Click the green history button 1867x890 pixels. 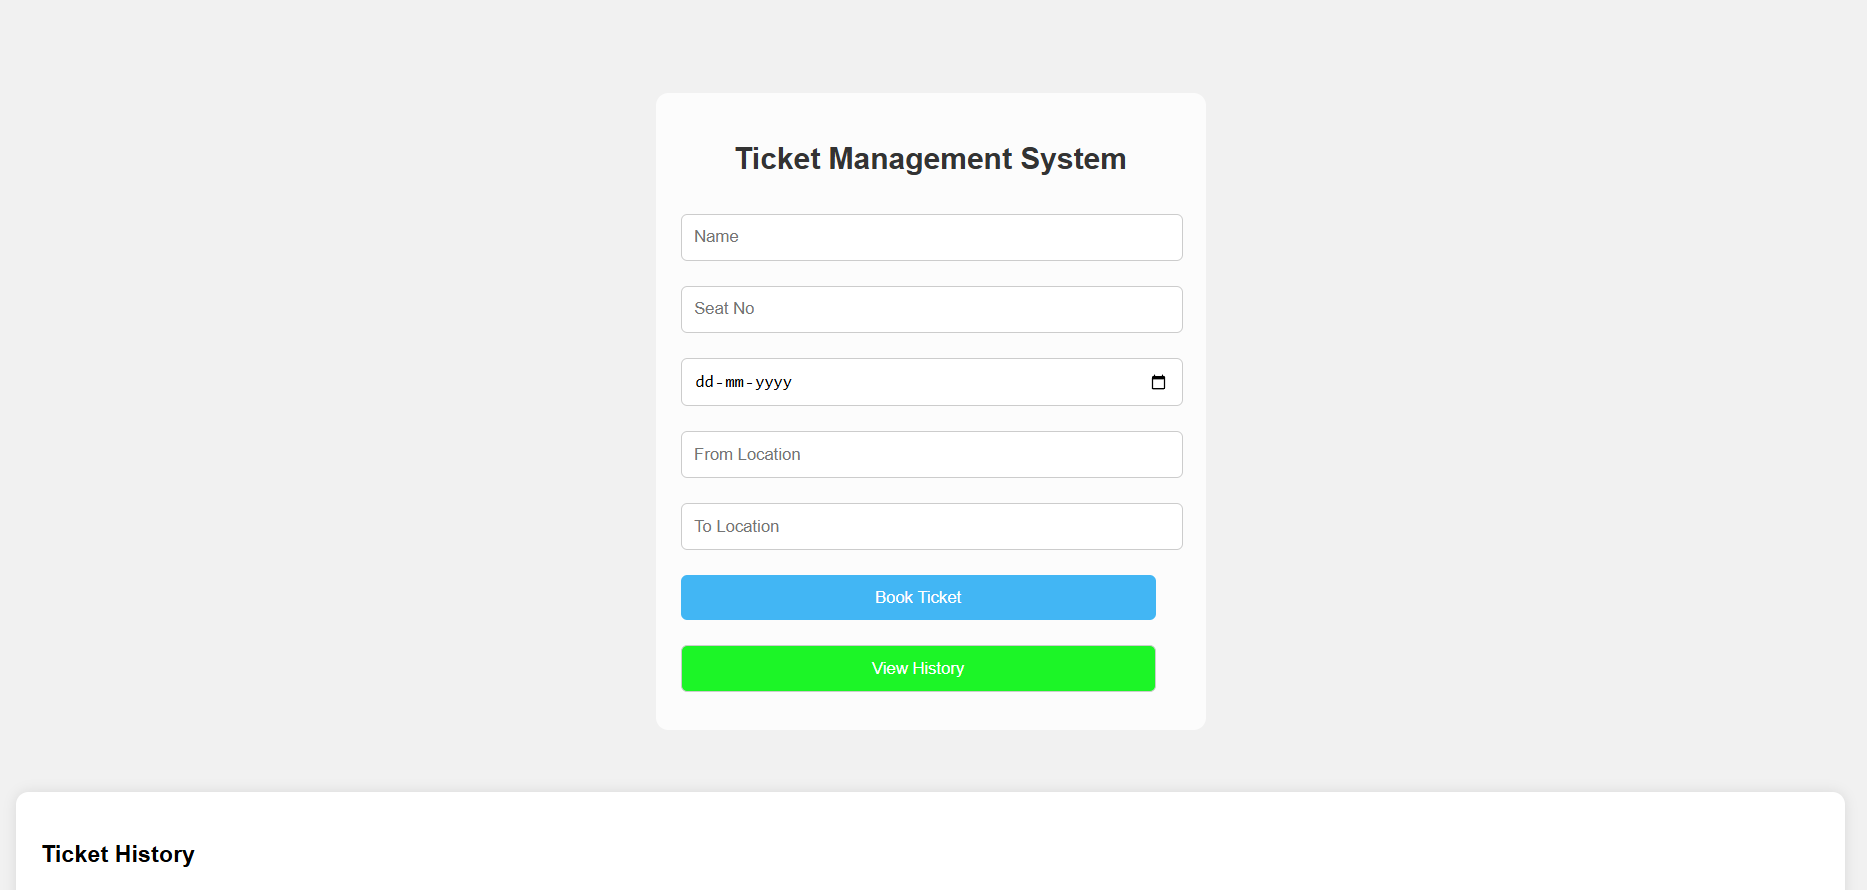tap(918, 668)
